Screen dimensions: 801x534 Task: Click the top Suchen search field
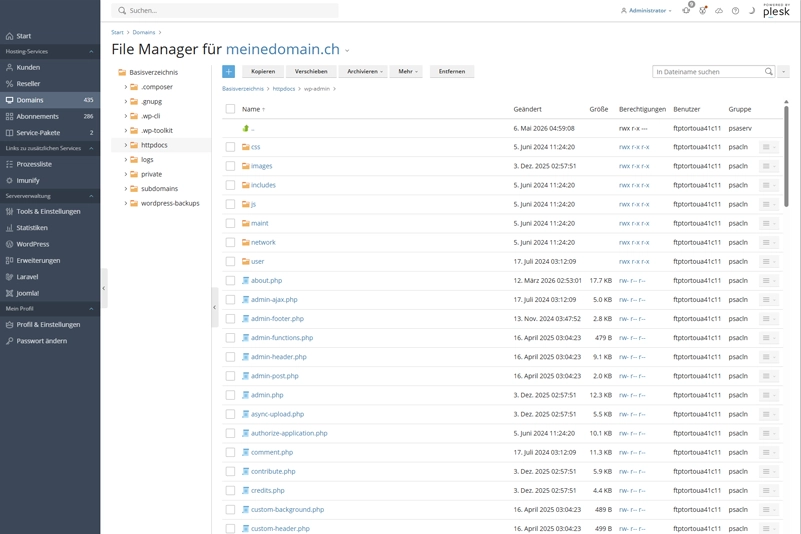[x=225, y=11]
